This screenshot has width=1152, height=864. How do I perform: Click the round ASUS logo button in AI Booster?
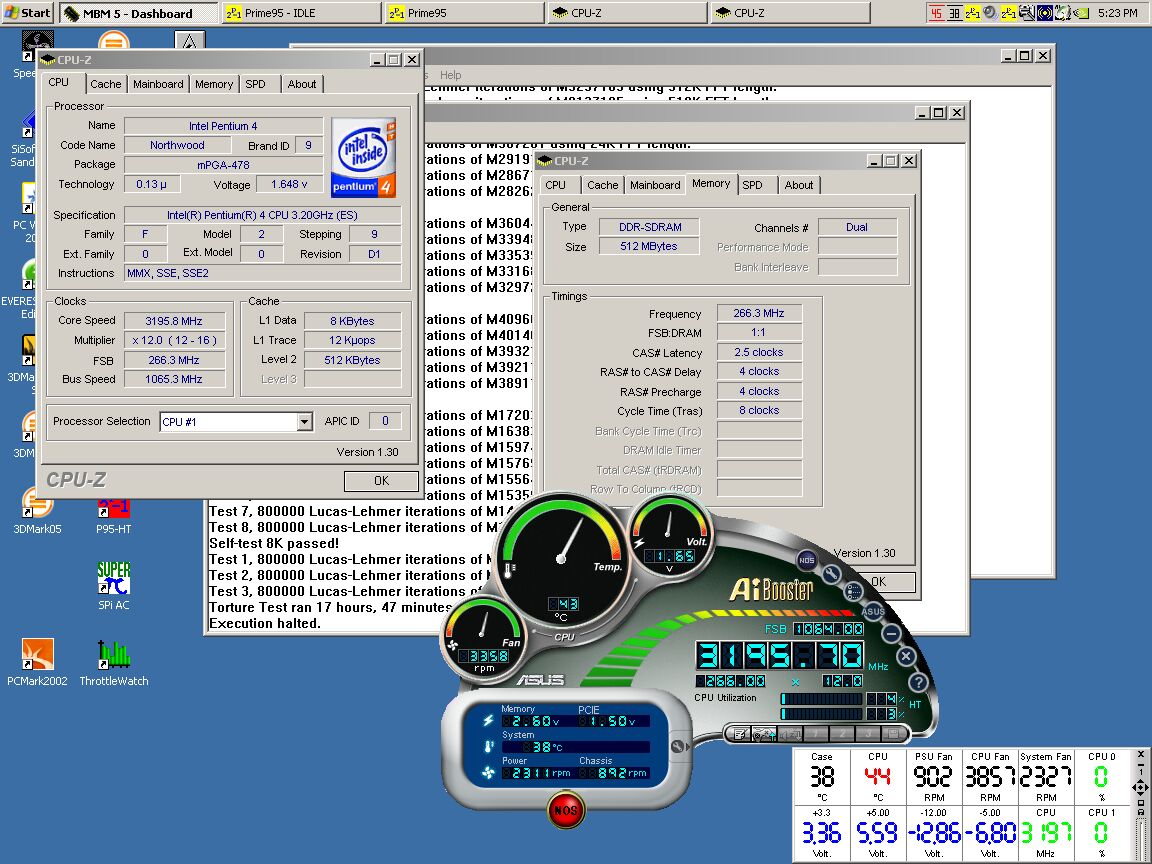[x=873, y=611]
